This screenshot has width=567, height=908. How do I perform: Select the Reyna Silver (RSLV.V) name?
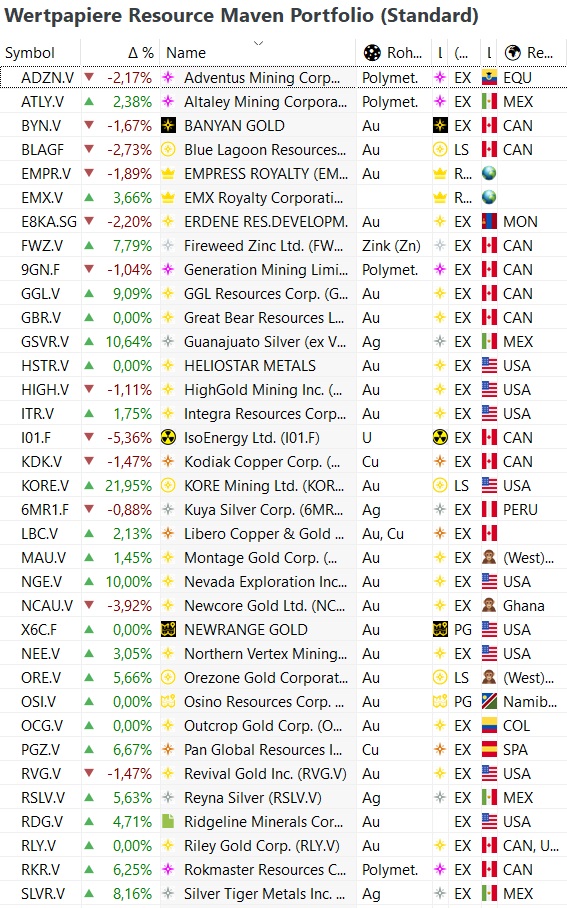tap(253, 798)
